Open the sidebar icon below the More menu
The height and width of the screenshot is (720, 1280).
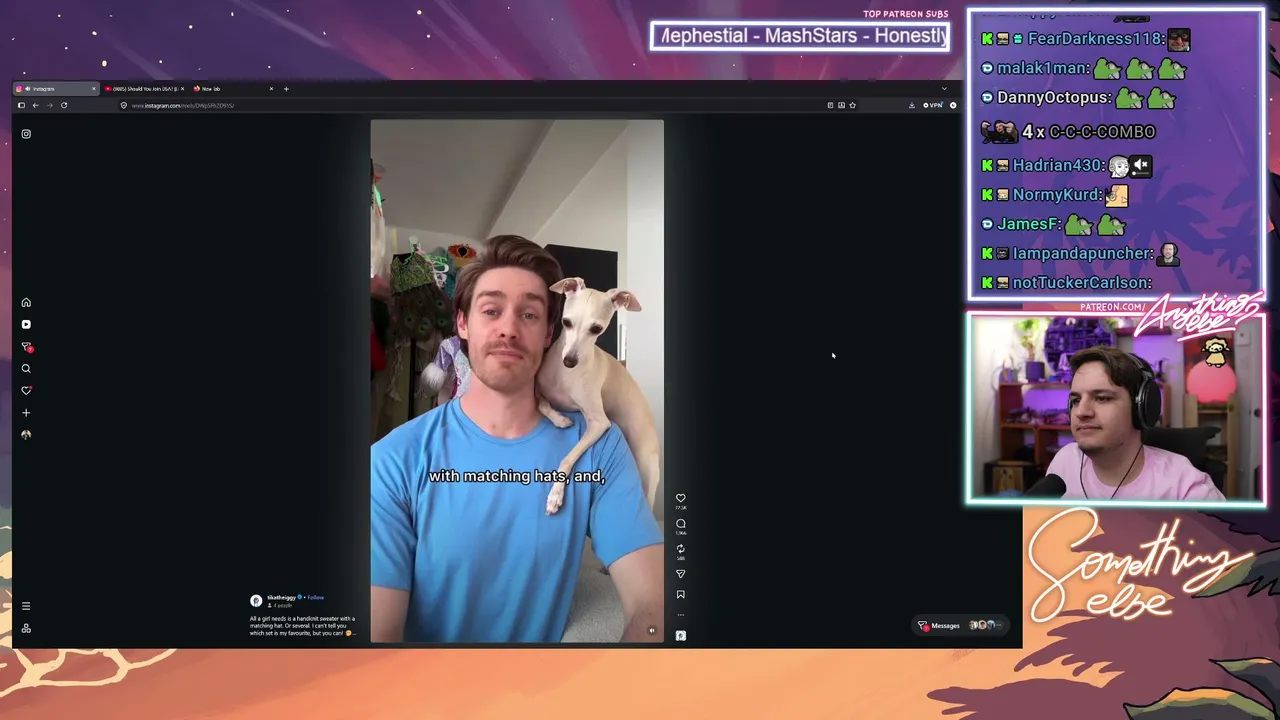pos(26,628)
